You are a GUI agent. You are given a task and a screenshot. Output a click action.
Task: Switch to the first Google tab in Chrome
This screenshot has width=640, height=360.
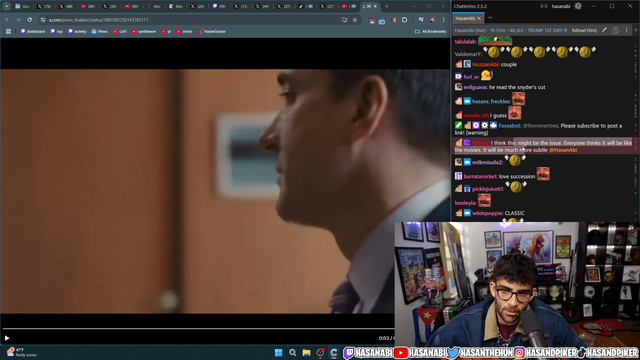tap(22, 6)
